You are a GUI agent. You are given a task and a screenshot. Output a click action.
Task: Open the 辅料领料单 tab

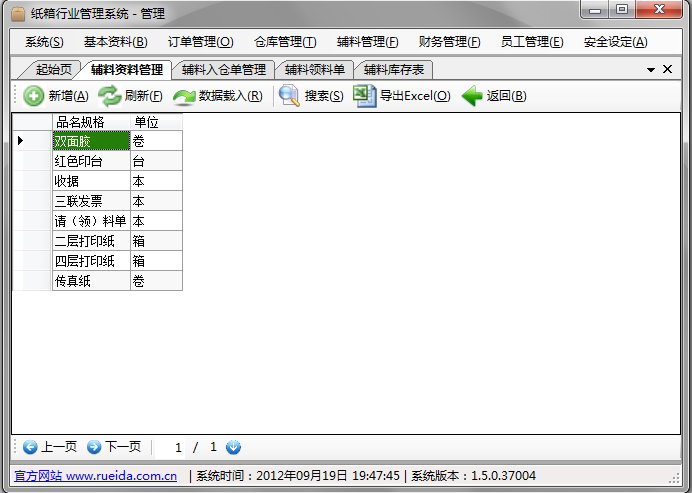(x=315, y=70)
